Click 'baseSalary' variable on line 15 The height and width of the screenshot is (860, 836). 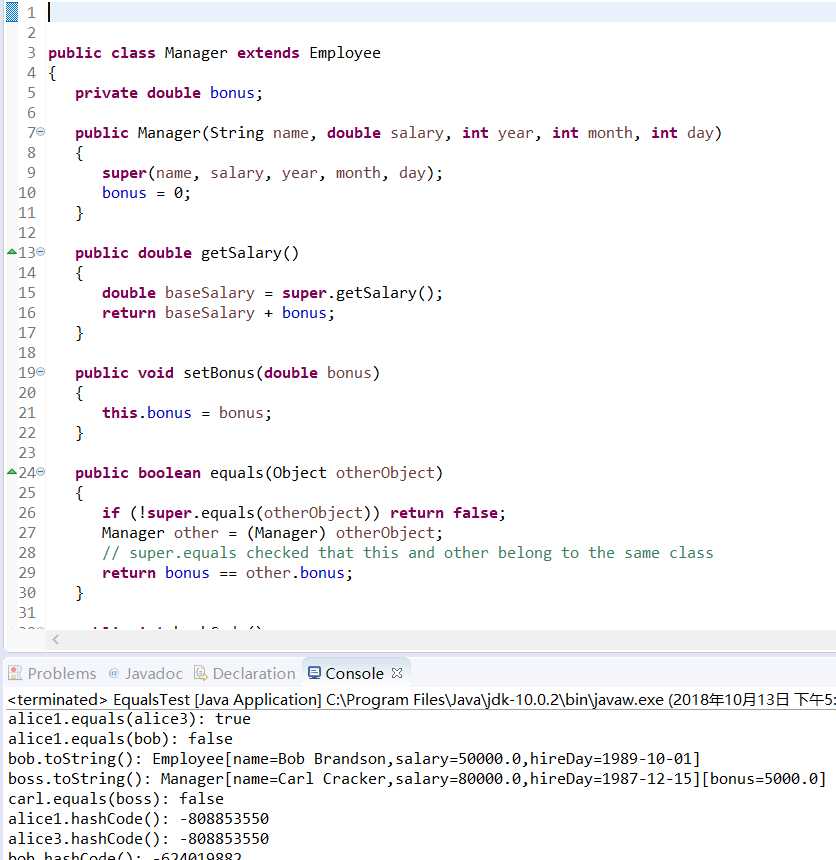tap(210, 293)
